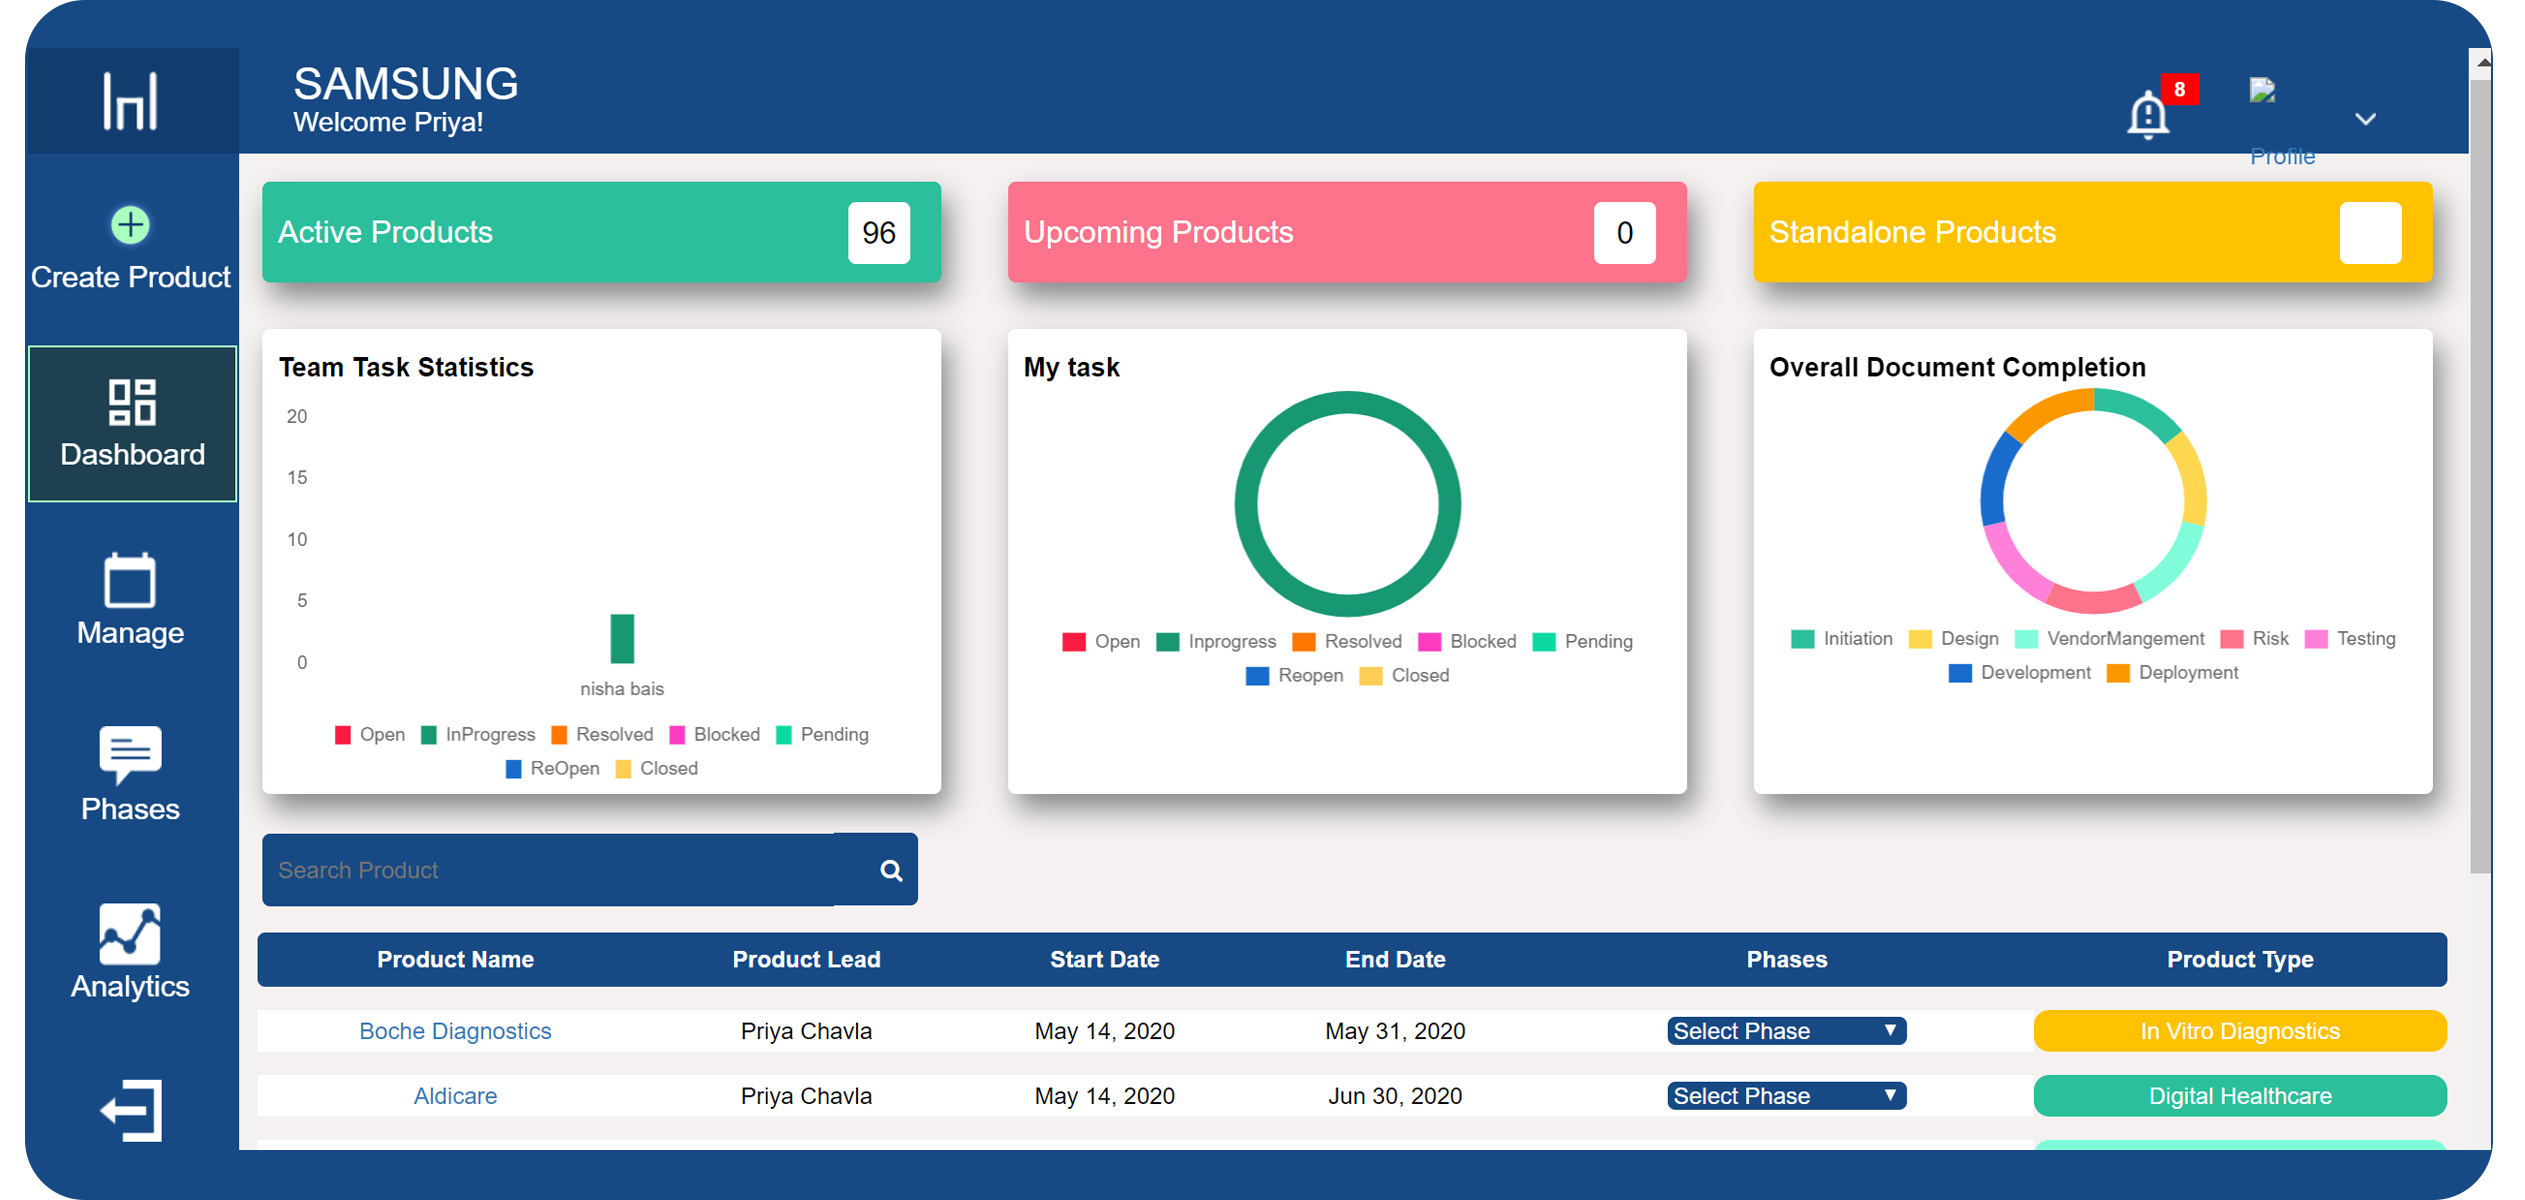Image resolution: width=2525 pixels, height=1200 pixels.
Task: Open Select Phase dropdown for Aldicare
Action: 1786,1096
